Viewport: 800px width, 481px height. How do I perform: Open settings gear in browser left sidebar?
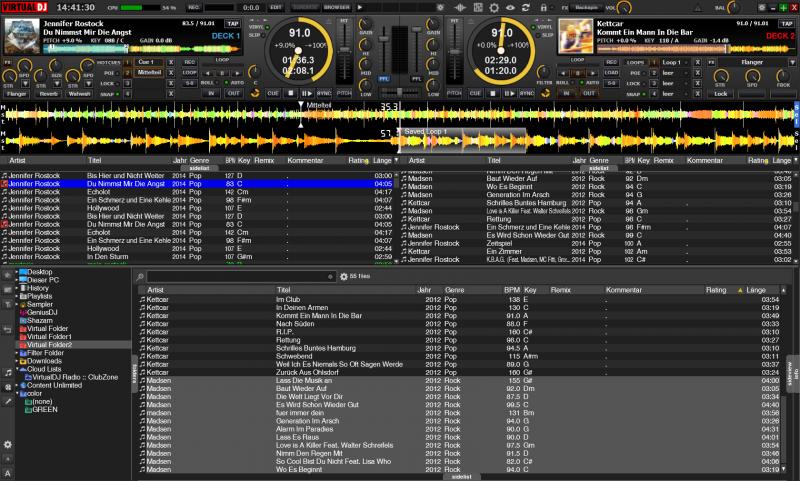tap(8, 445)
